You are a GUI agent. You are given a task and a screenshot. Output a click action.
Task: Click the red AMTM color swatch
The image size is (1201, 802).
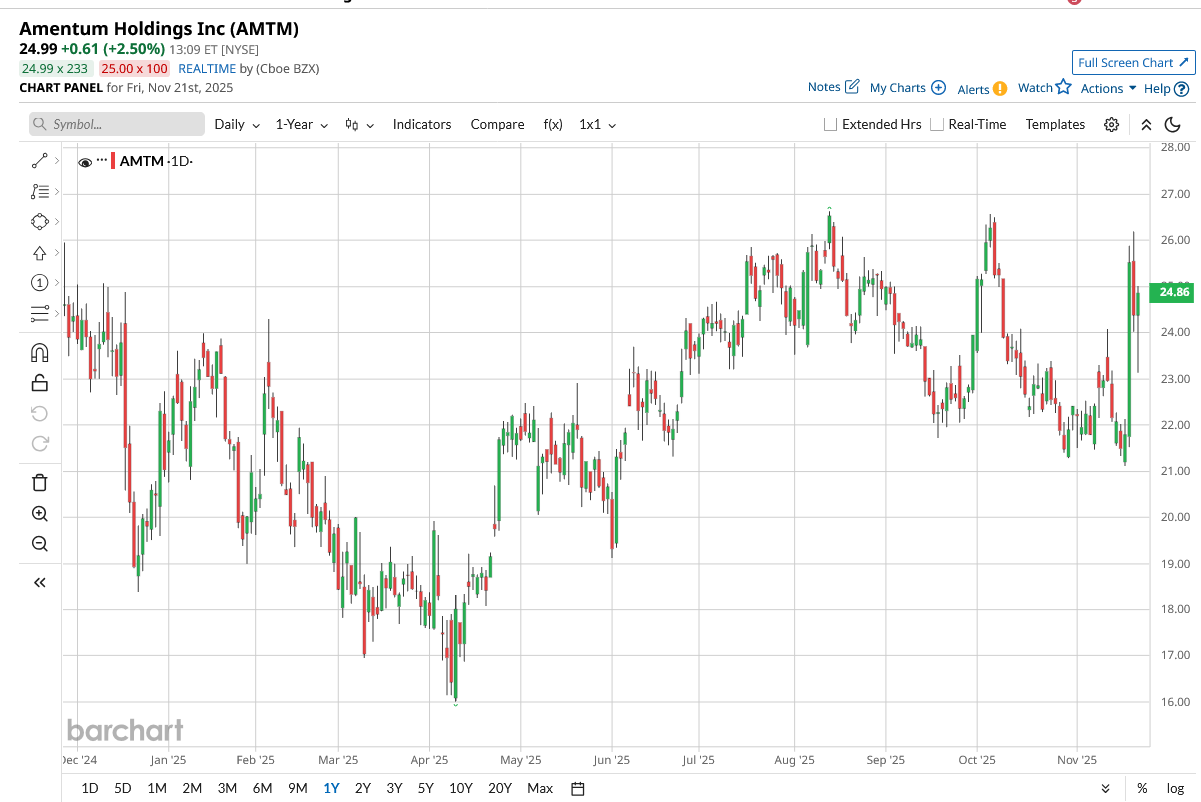114,161
